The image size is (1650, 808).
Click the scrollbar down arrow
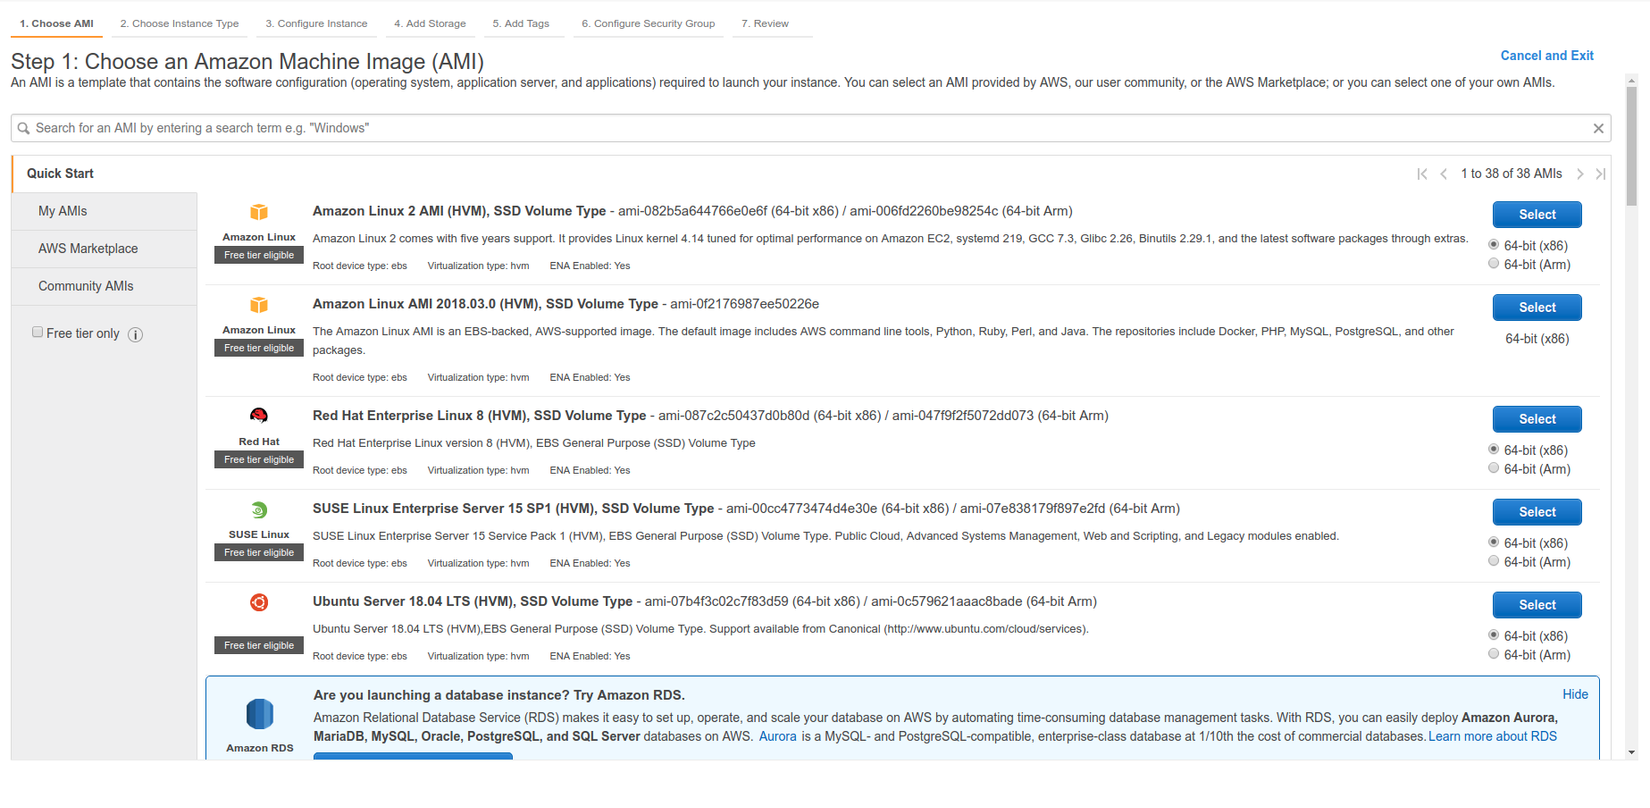1632,752
